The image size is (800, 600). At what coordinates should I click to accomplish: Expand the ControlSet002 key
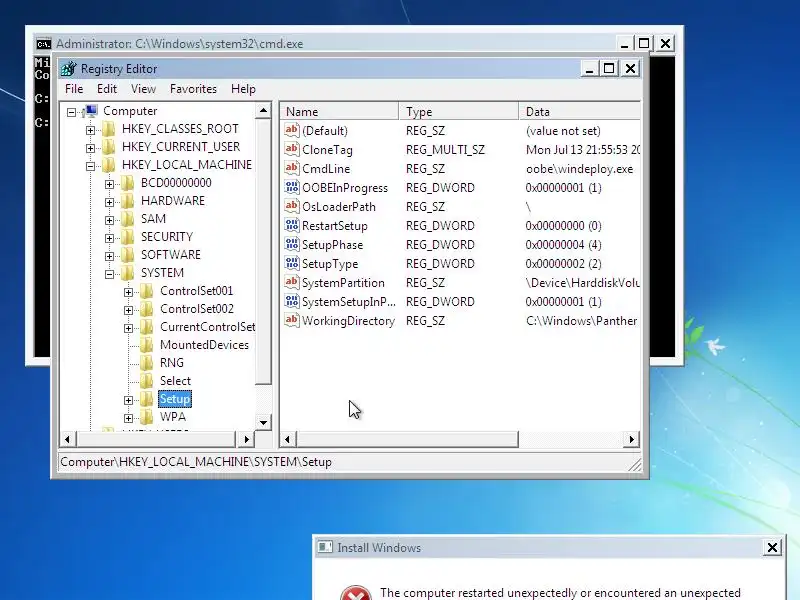pos(128,310)
